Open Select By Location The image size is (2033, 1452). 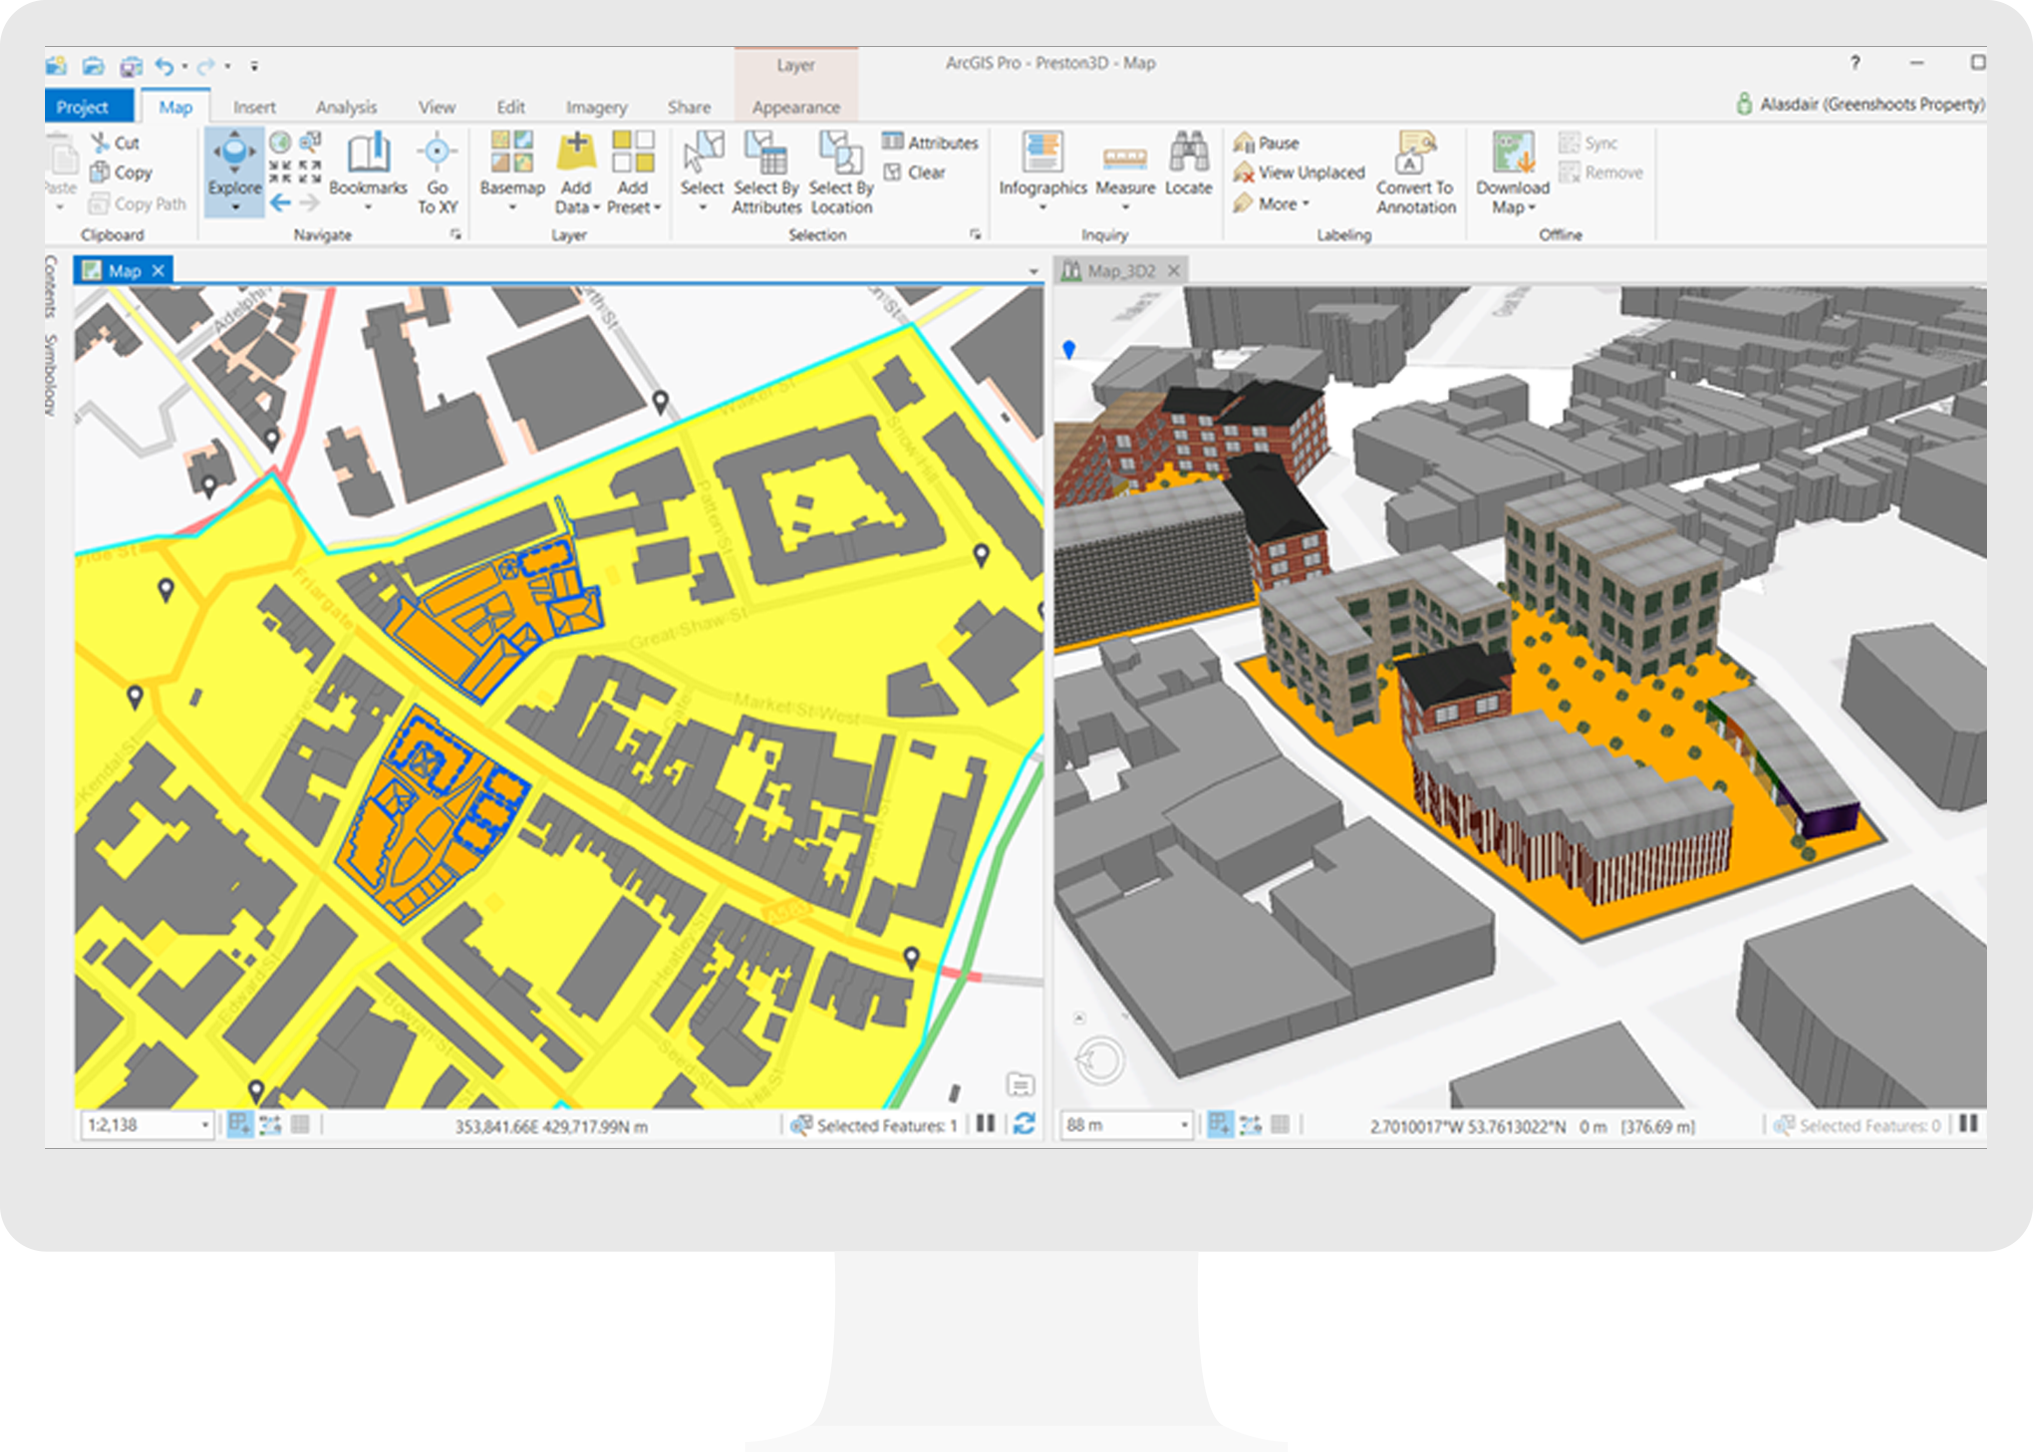pyautogui.click(x=841, y=172)
